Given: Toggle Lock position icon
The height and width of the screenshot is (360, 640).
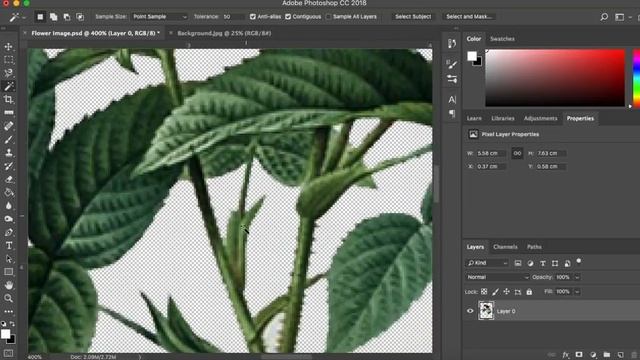Looking at the screenshot, I should (507, 291).
